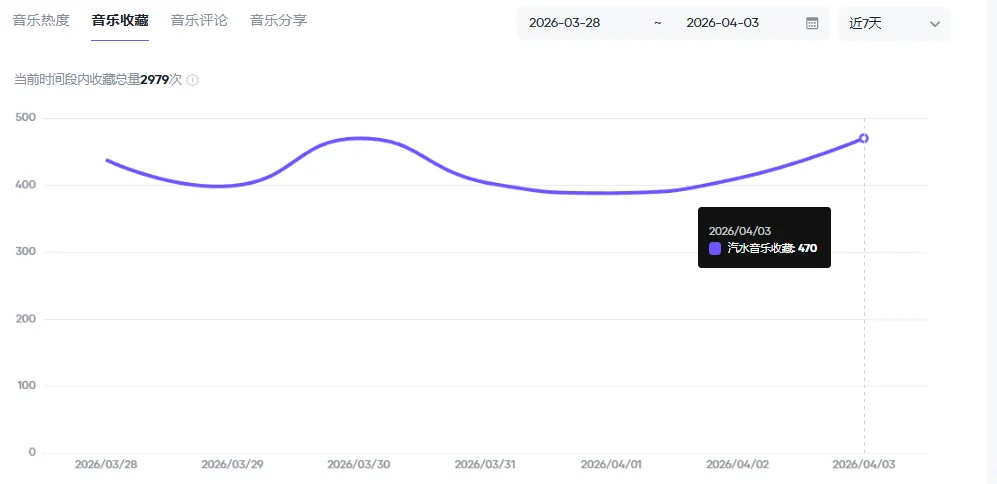
Task: Edit the end date 2026-04-03 field
Action: coord(722,23)
